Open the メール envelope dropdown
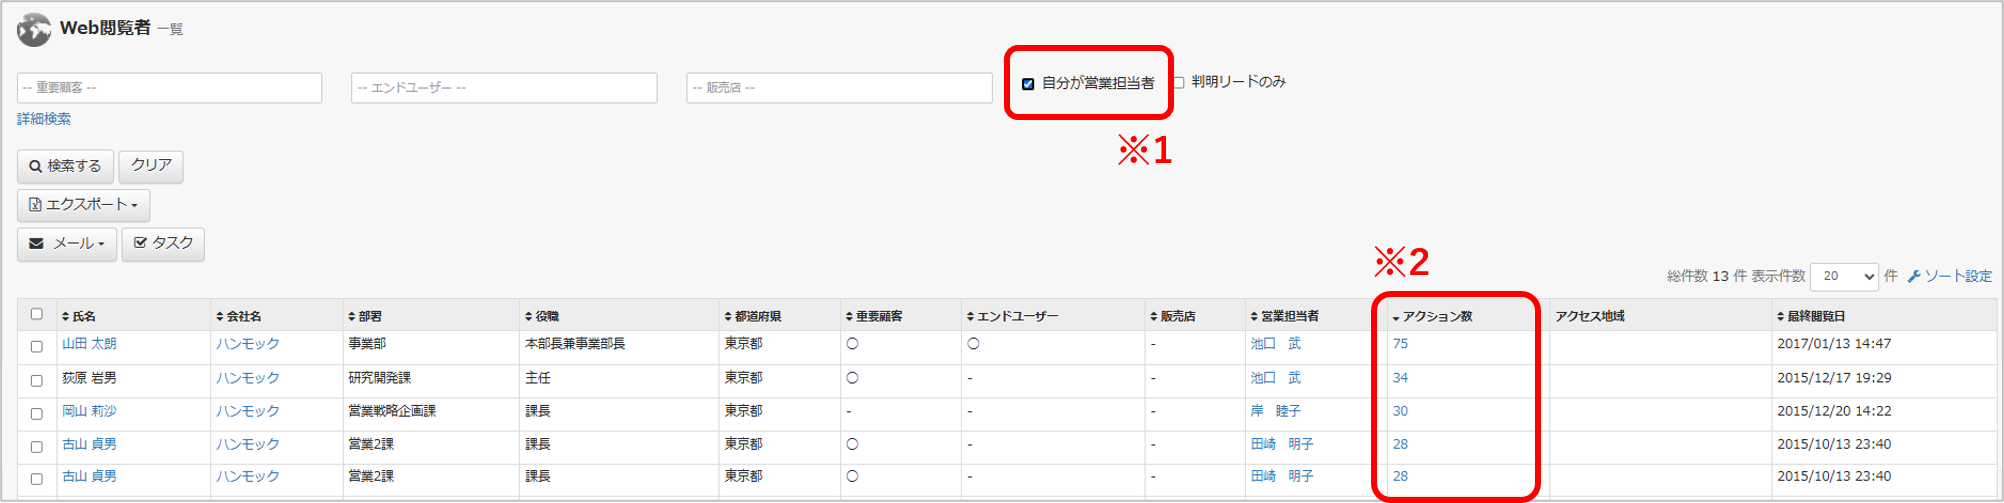 point(67,244)
